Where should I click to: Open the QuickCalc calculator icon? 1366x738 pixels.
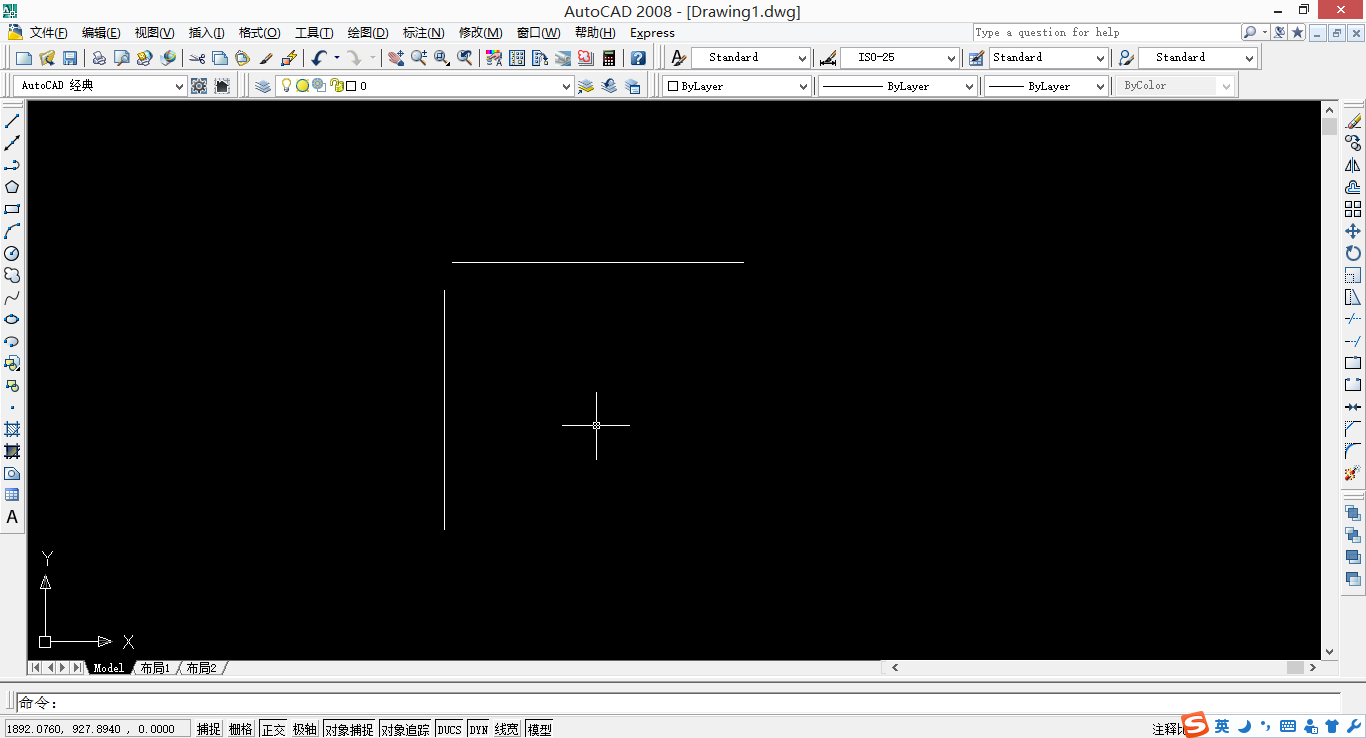point(609,58)
